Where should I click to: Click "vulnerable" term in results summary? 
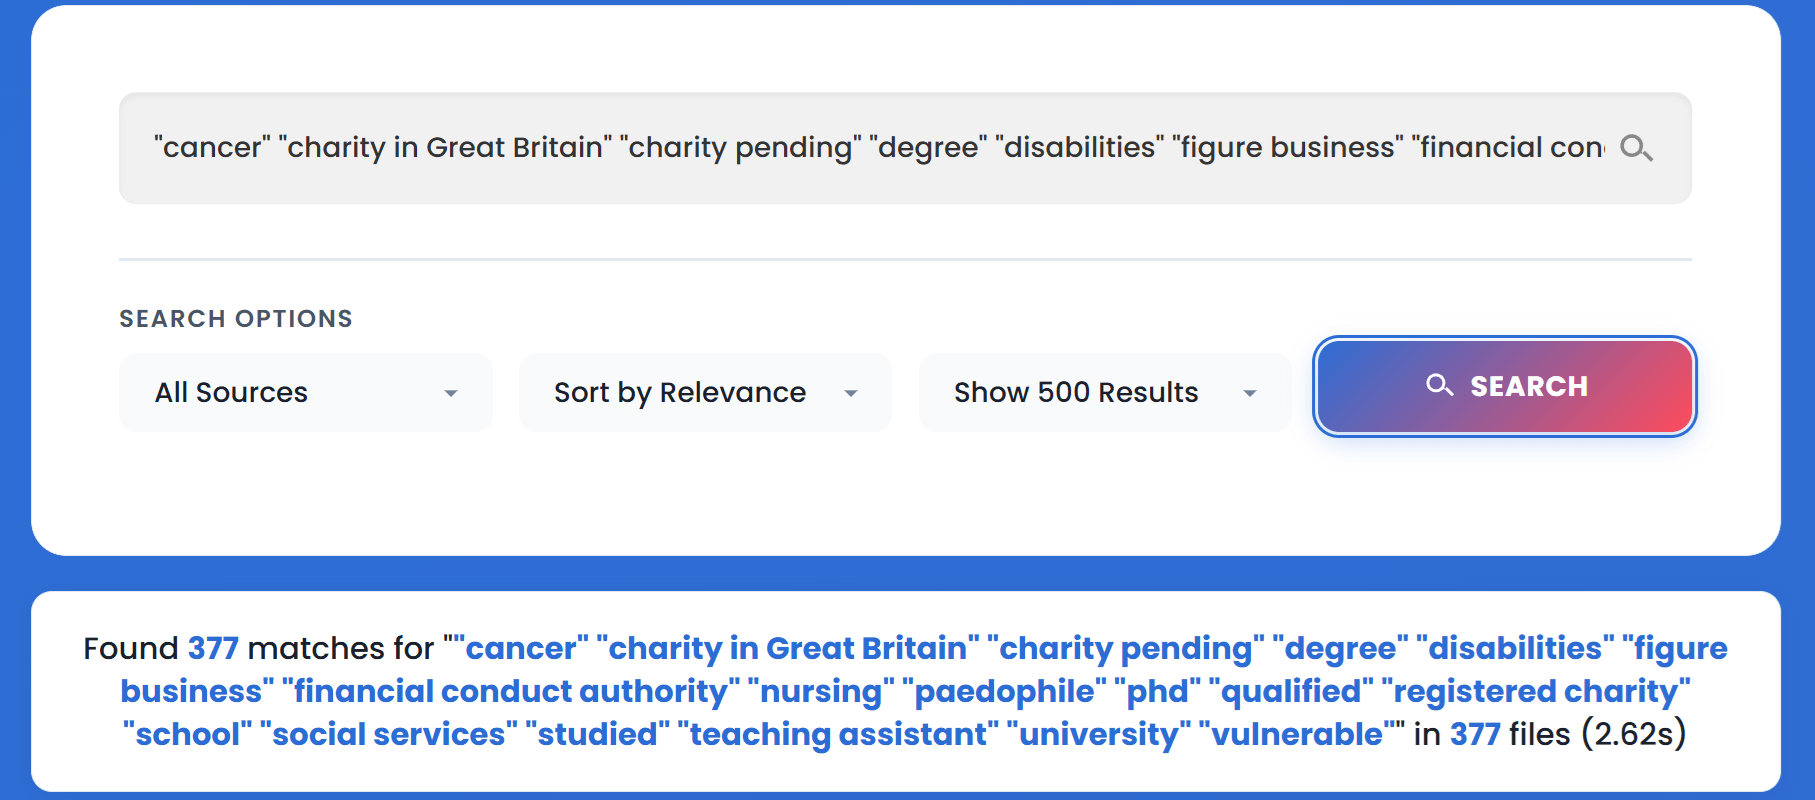[1296, 734]
